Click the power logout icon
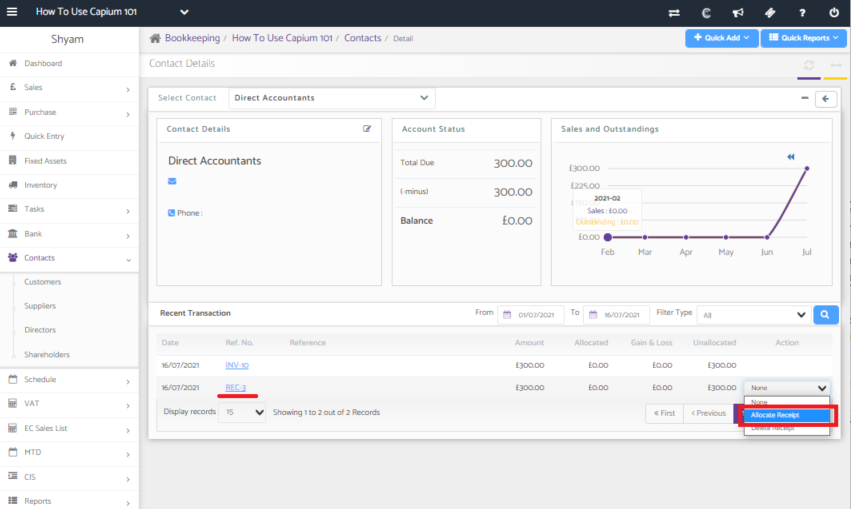The image size is (851, 509). point(834,12)
